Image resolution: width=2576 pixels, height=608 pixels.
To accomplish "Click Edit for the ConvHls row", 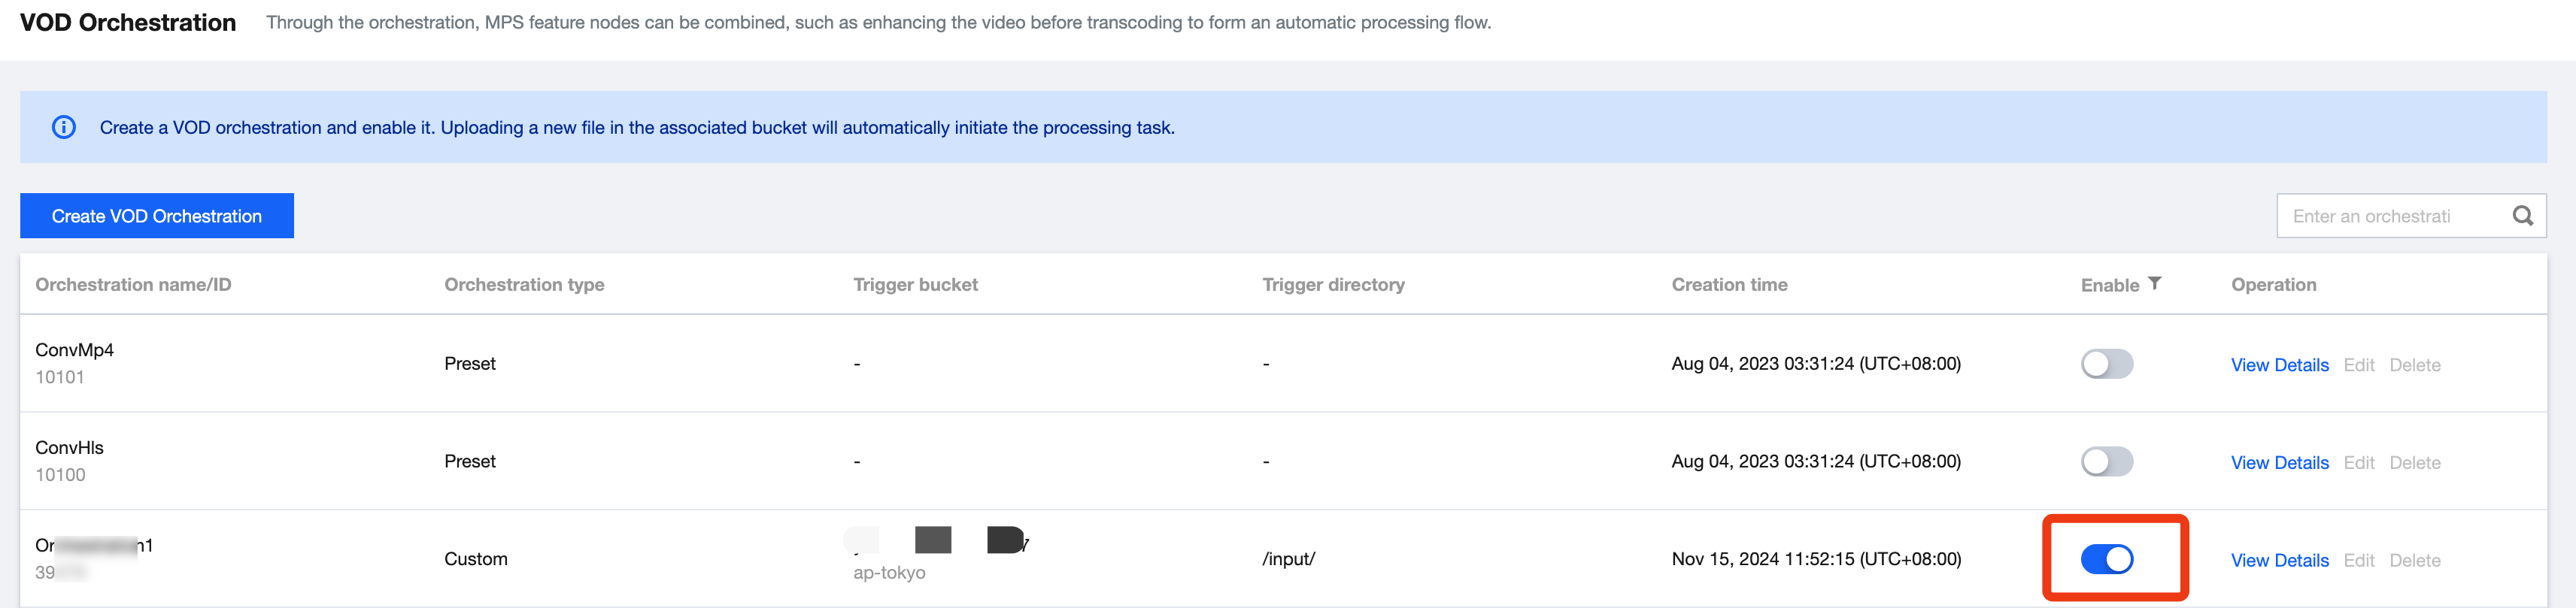I will [2358, 463].
